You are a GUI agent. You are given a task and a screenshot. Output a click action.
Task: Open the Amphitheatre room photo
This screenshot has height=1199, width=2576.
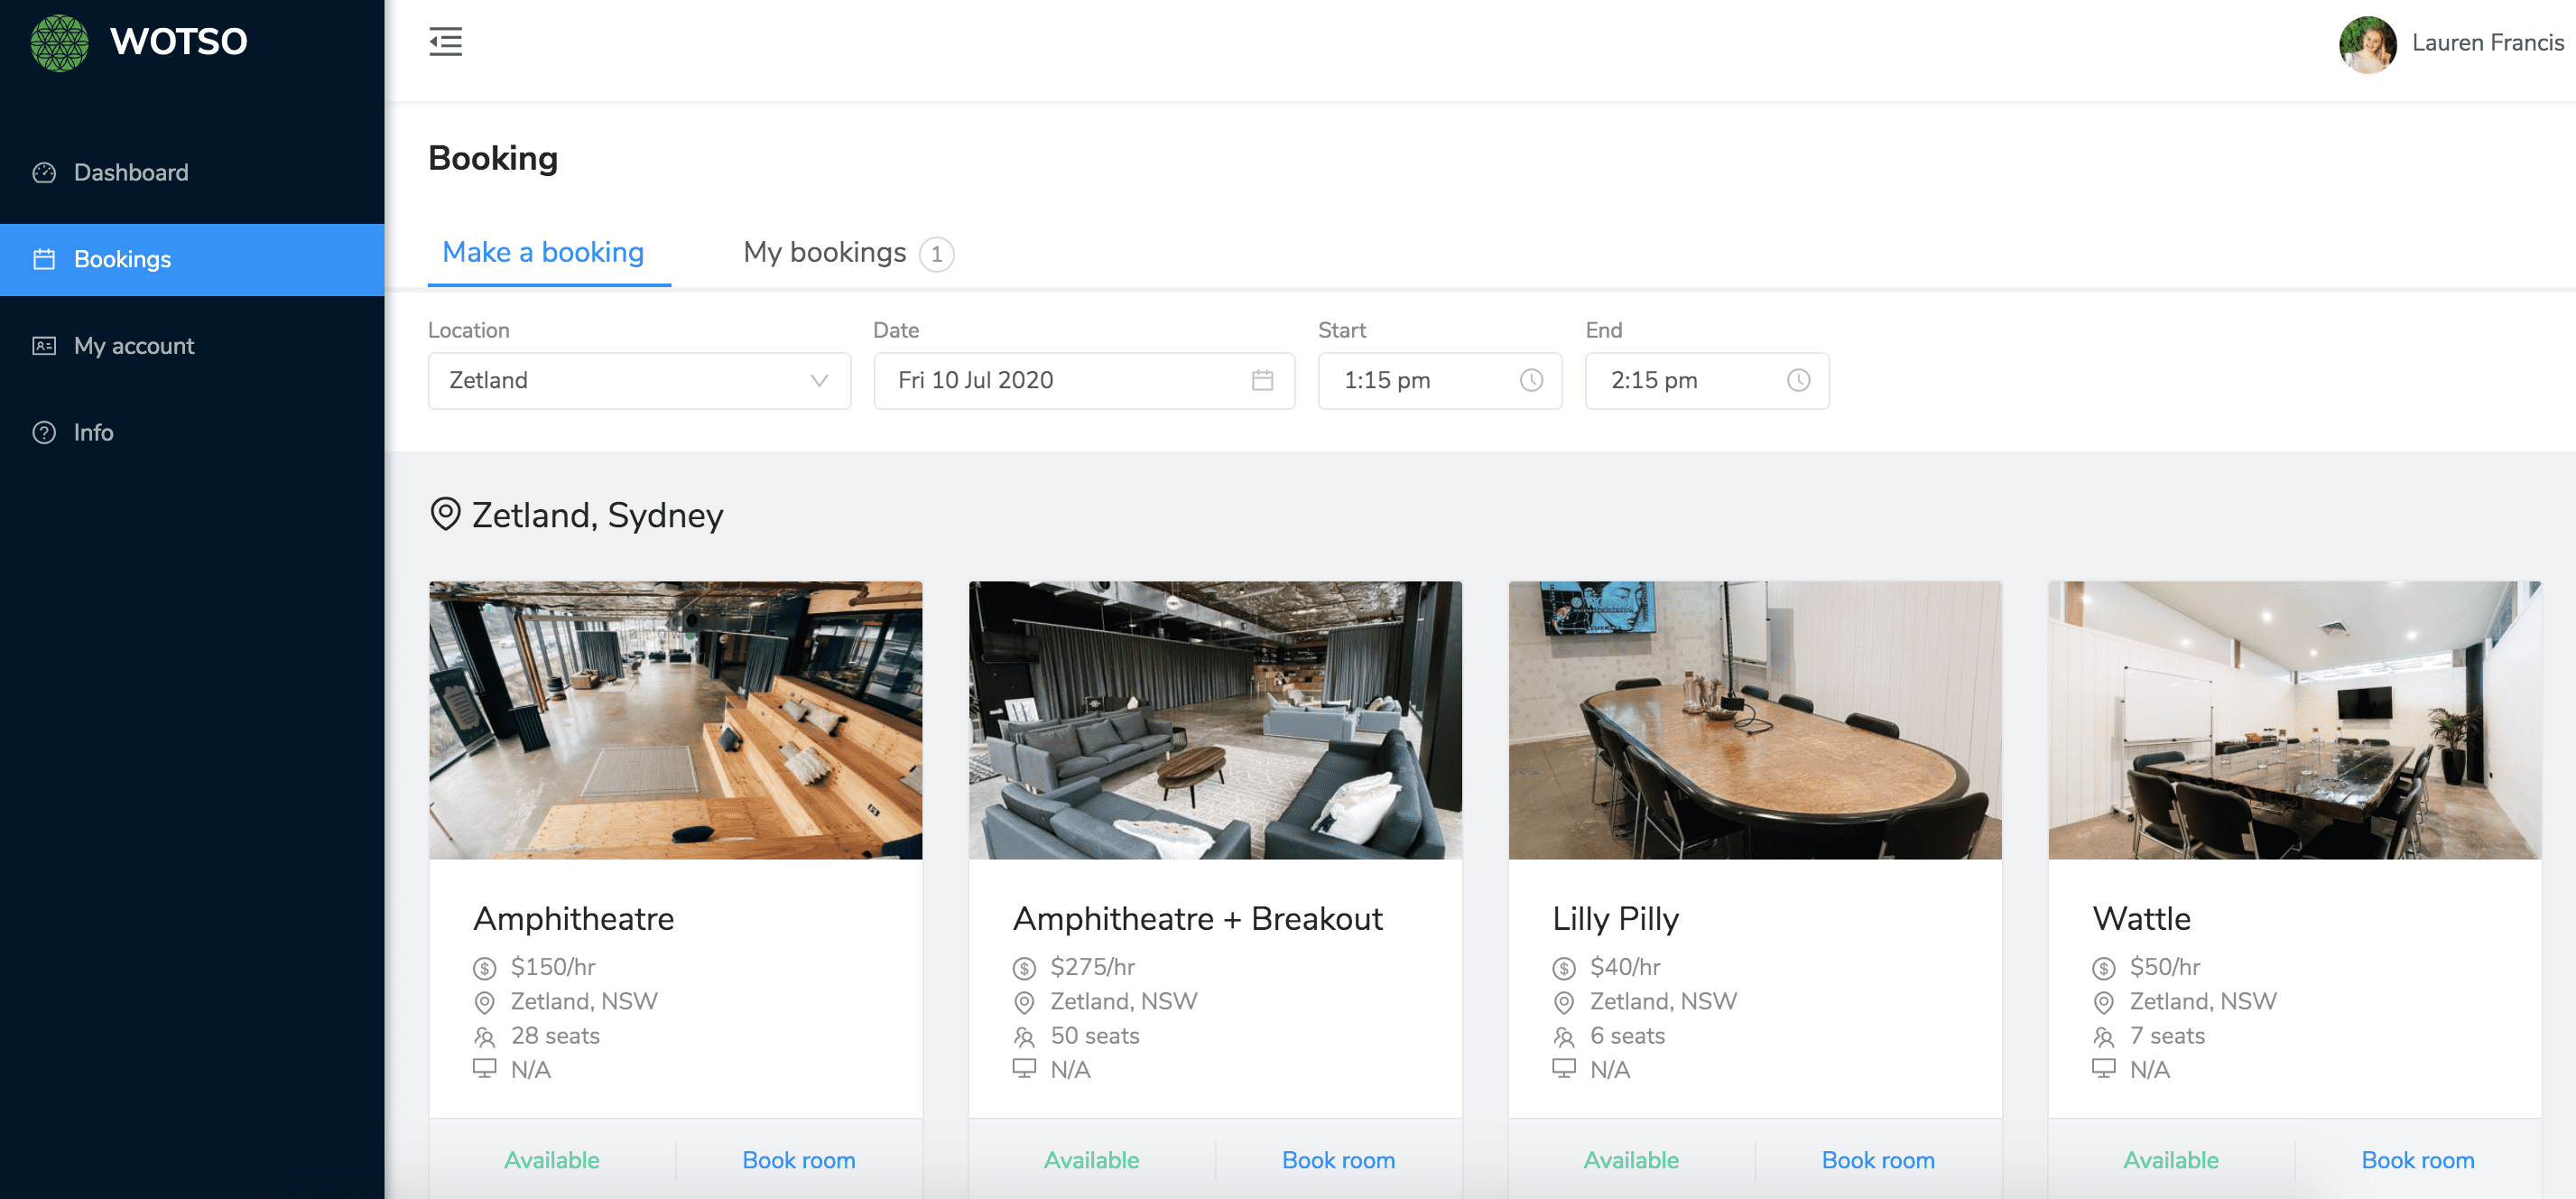coord(676,720)
